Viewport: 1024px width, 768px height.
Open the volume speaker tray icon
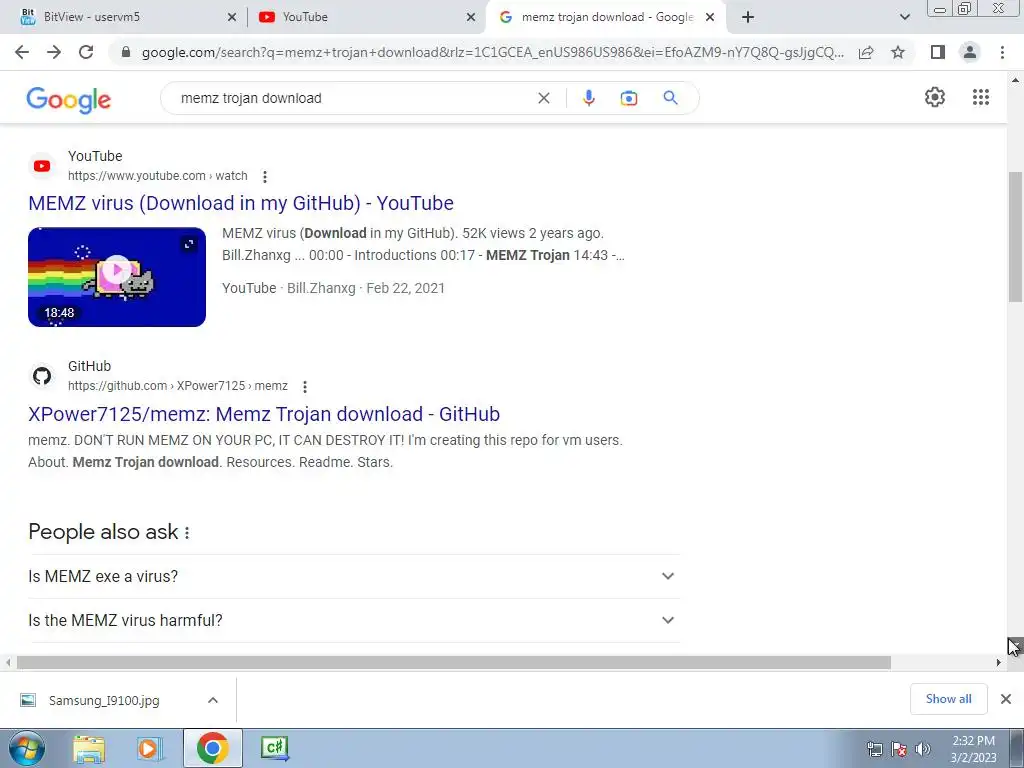pos(922,749)
